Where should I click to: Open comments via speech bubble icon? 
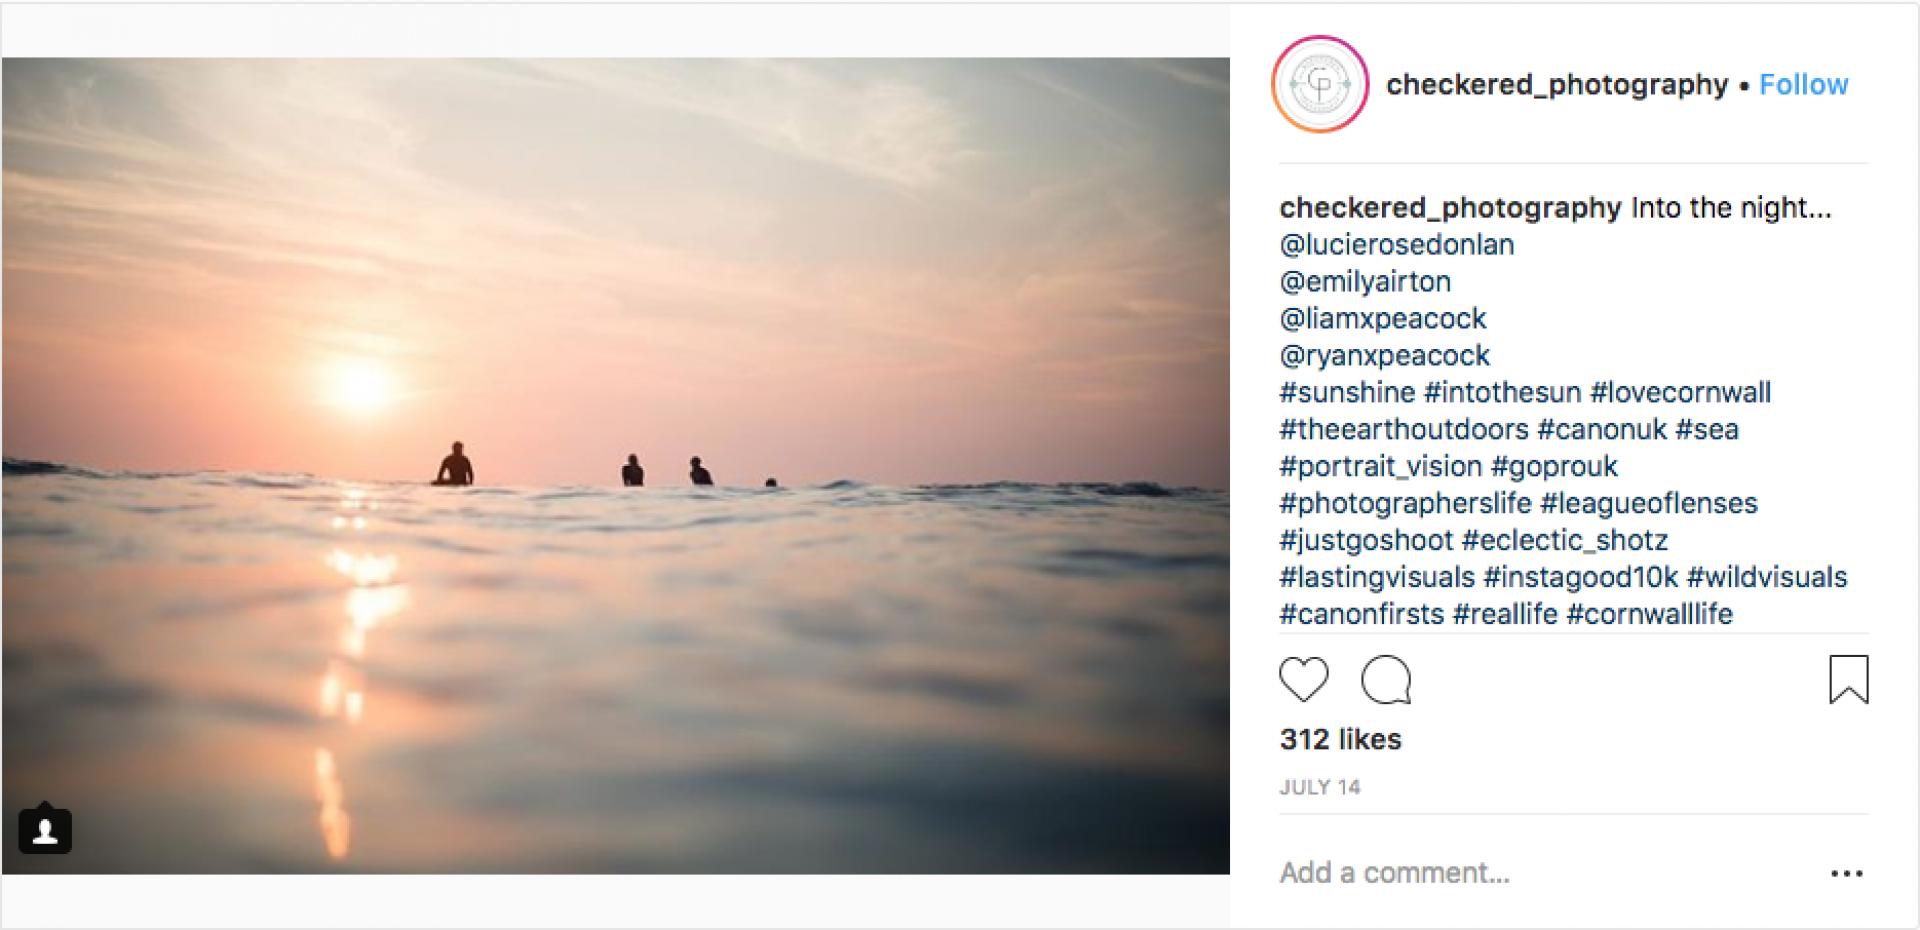pyautogui.click(x=1386, y=680)
